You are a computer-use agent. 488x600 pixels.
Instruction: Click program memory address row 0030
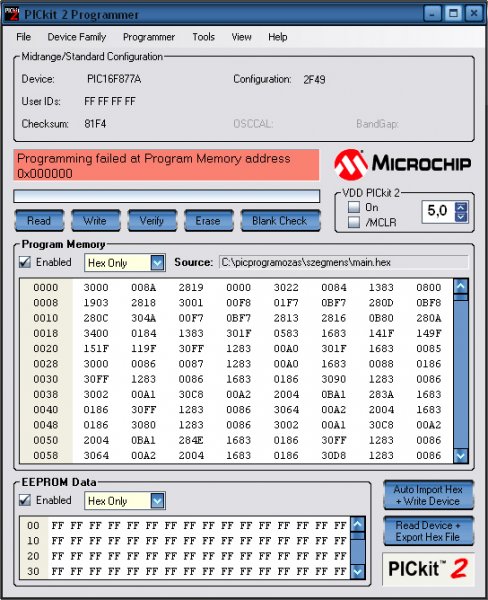click(x=46, y=379)
